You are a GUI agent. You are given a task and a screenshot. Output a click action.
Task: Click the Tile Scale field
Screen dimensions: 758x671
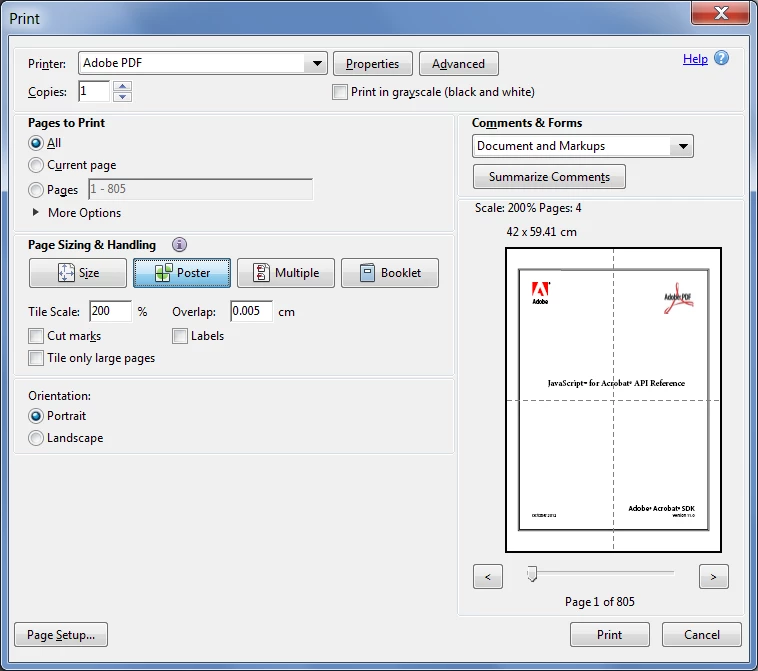[111, 311]
